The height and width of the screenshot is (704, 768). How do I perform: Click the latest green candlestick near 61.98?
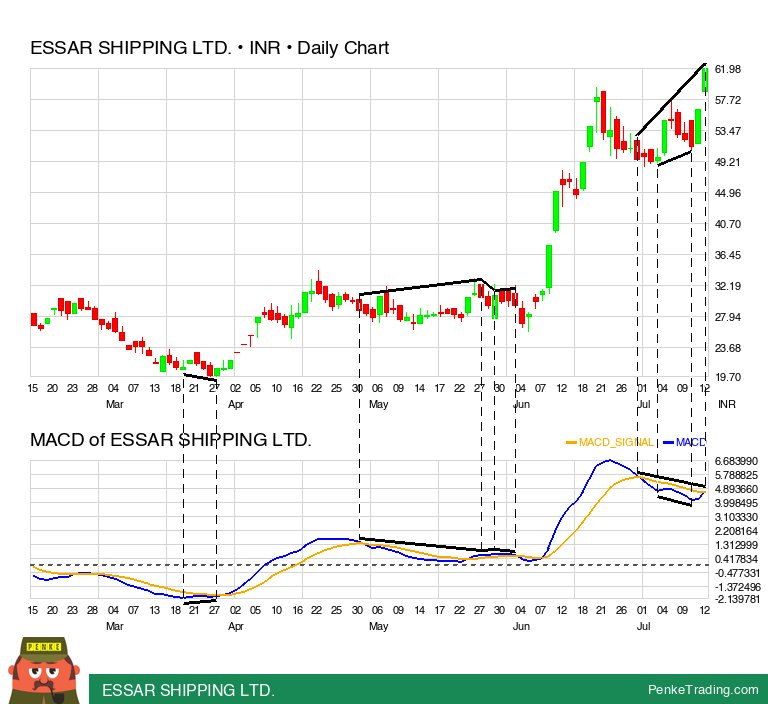pyautogui.click(x=705, y=80)
